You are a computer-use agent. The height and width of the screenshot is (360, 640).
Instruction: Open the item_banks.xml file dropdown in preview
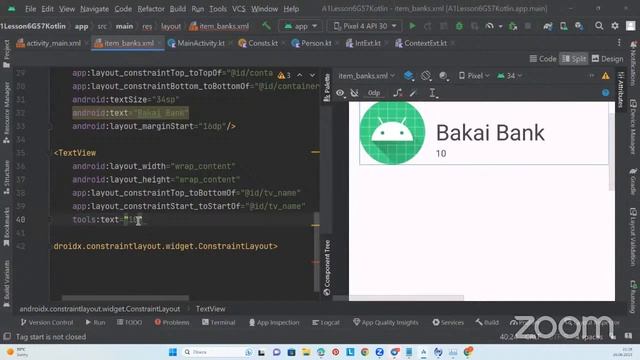pos(366,76)
